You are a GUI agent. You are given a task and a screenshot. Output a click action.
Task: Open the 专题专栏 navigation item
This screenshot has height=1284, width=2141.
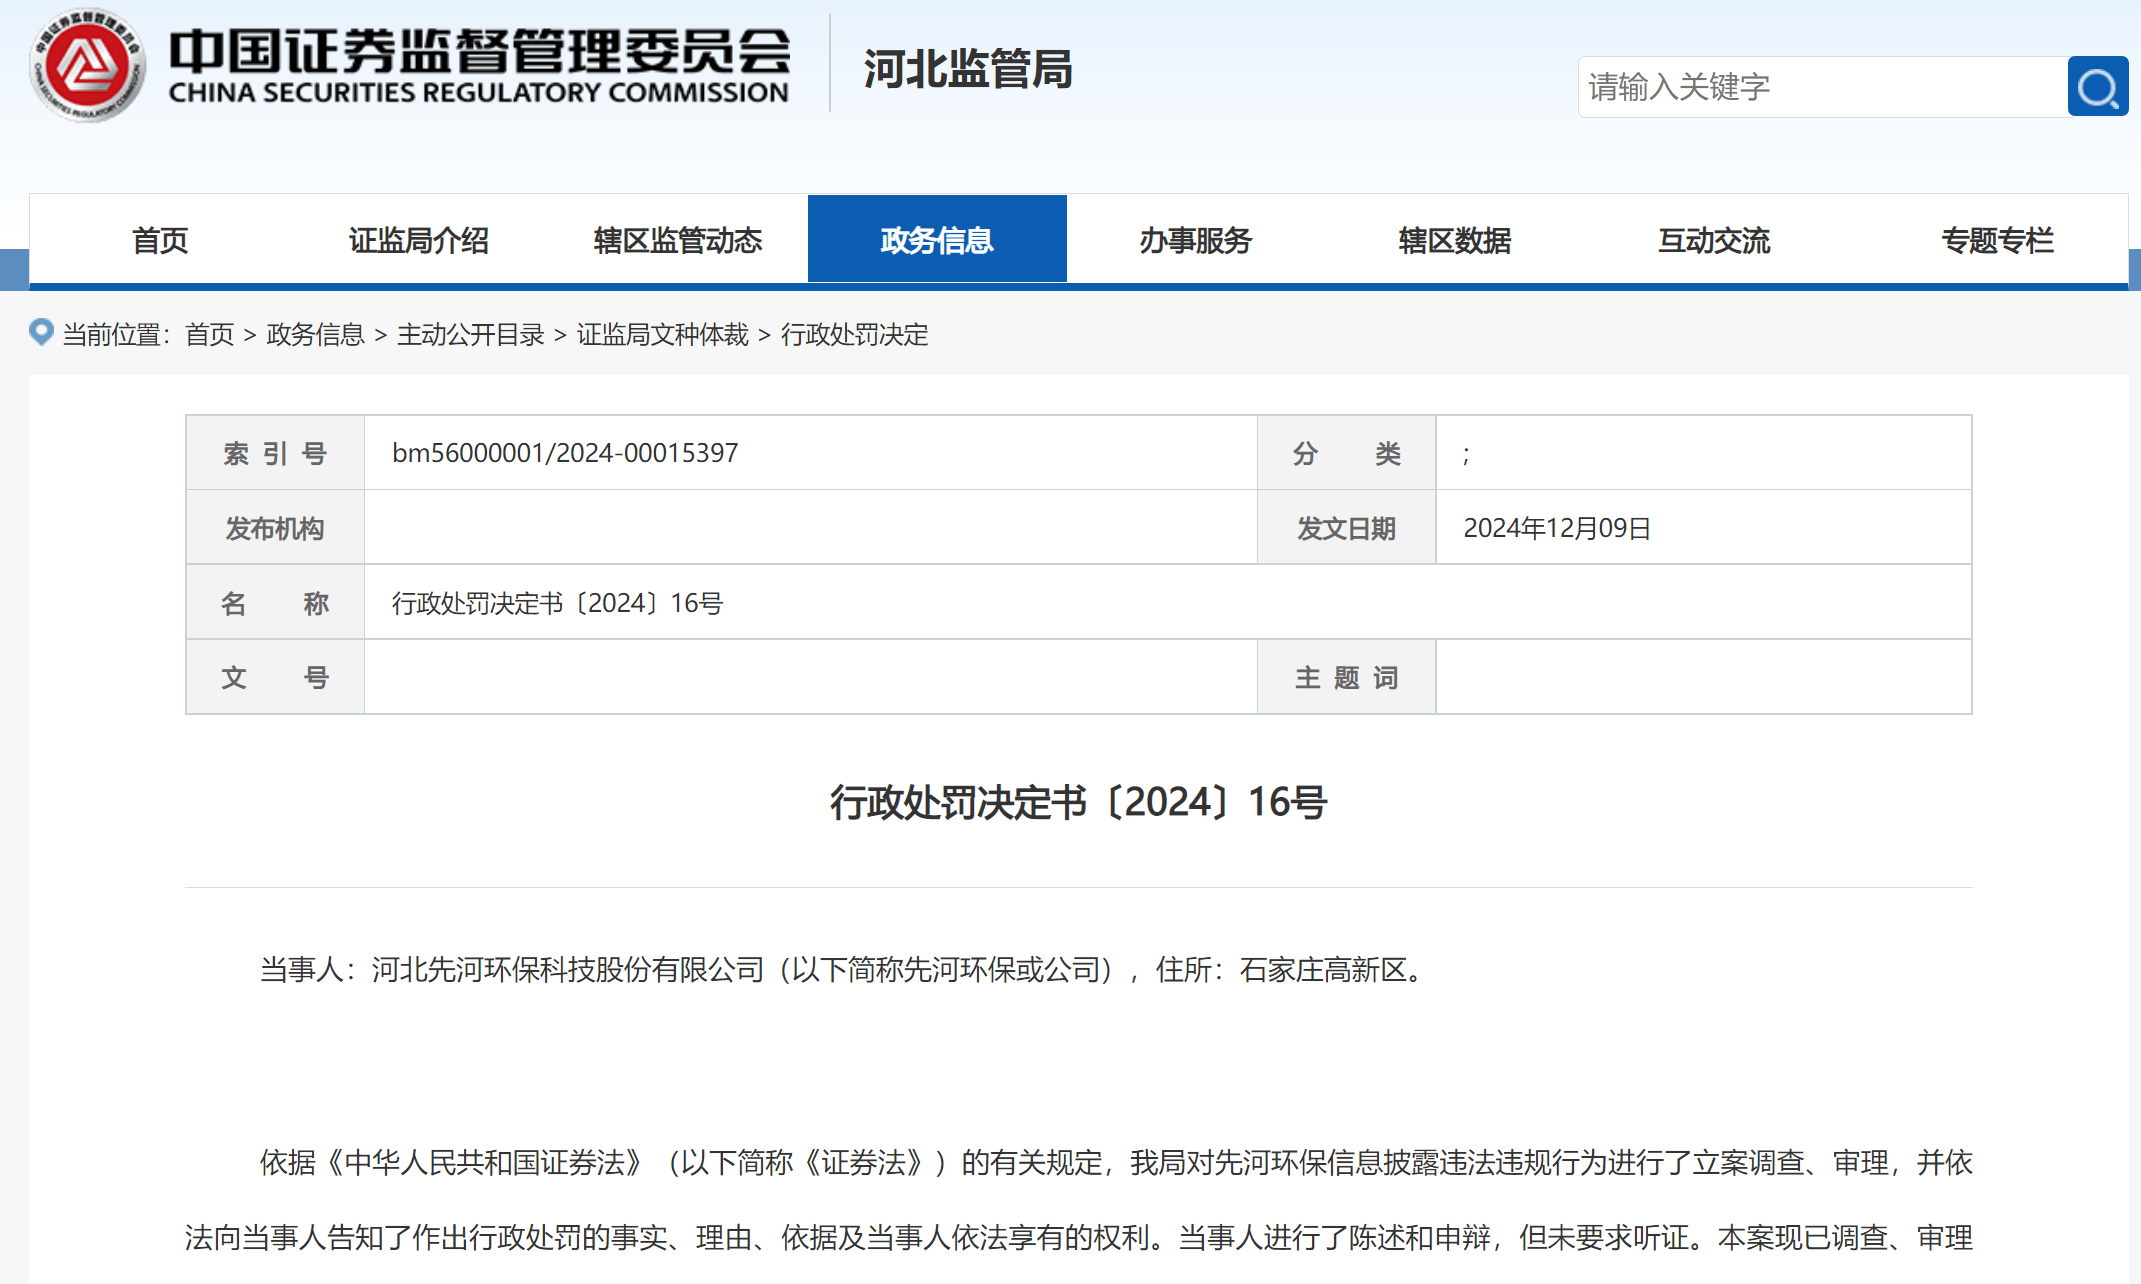coord(1996,240)
